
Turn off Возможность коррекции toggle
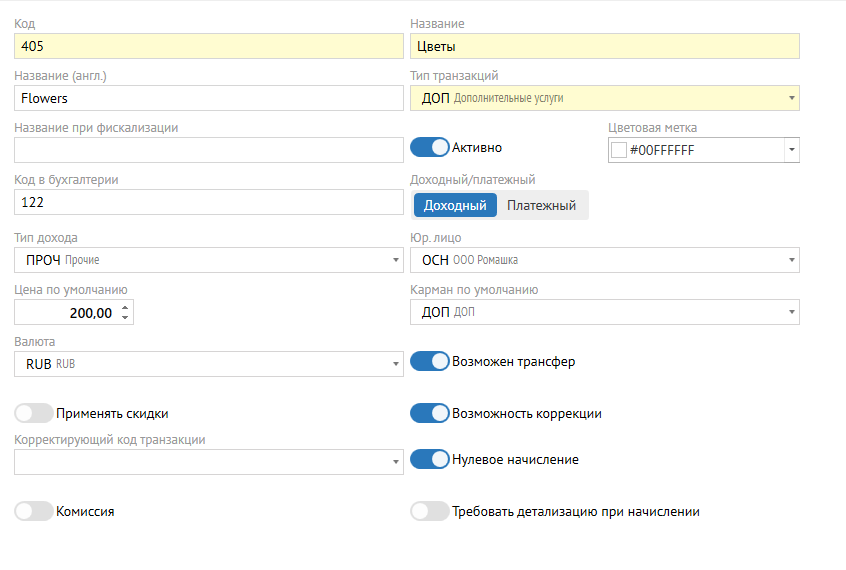pyautogui.click(x=430, y=413)
